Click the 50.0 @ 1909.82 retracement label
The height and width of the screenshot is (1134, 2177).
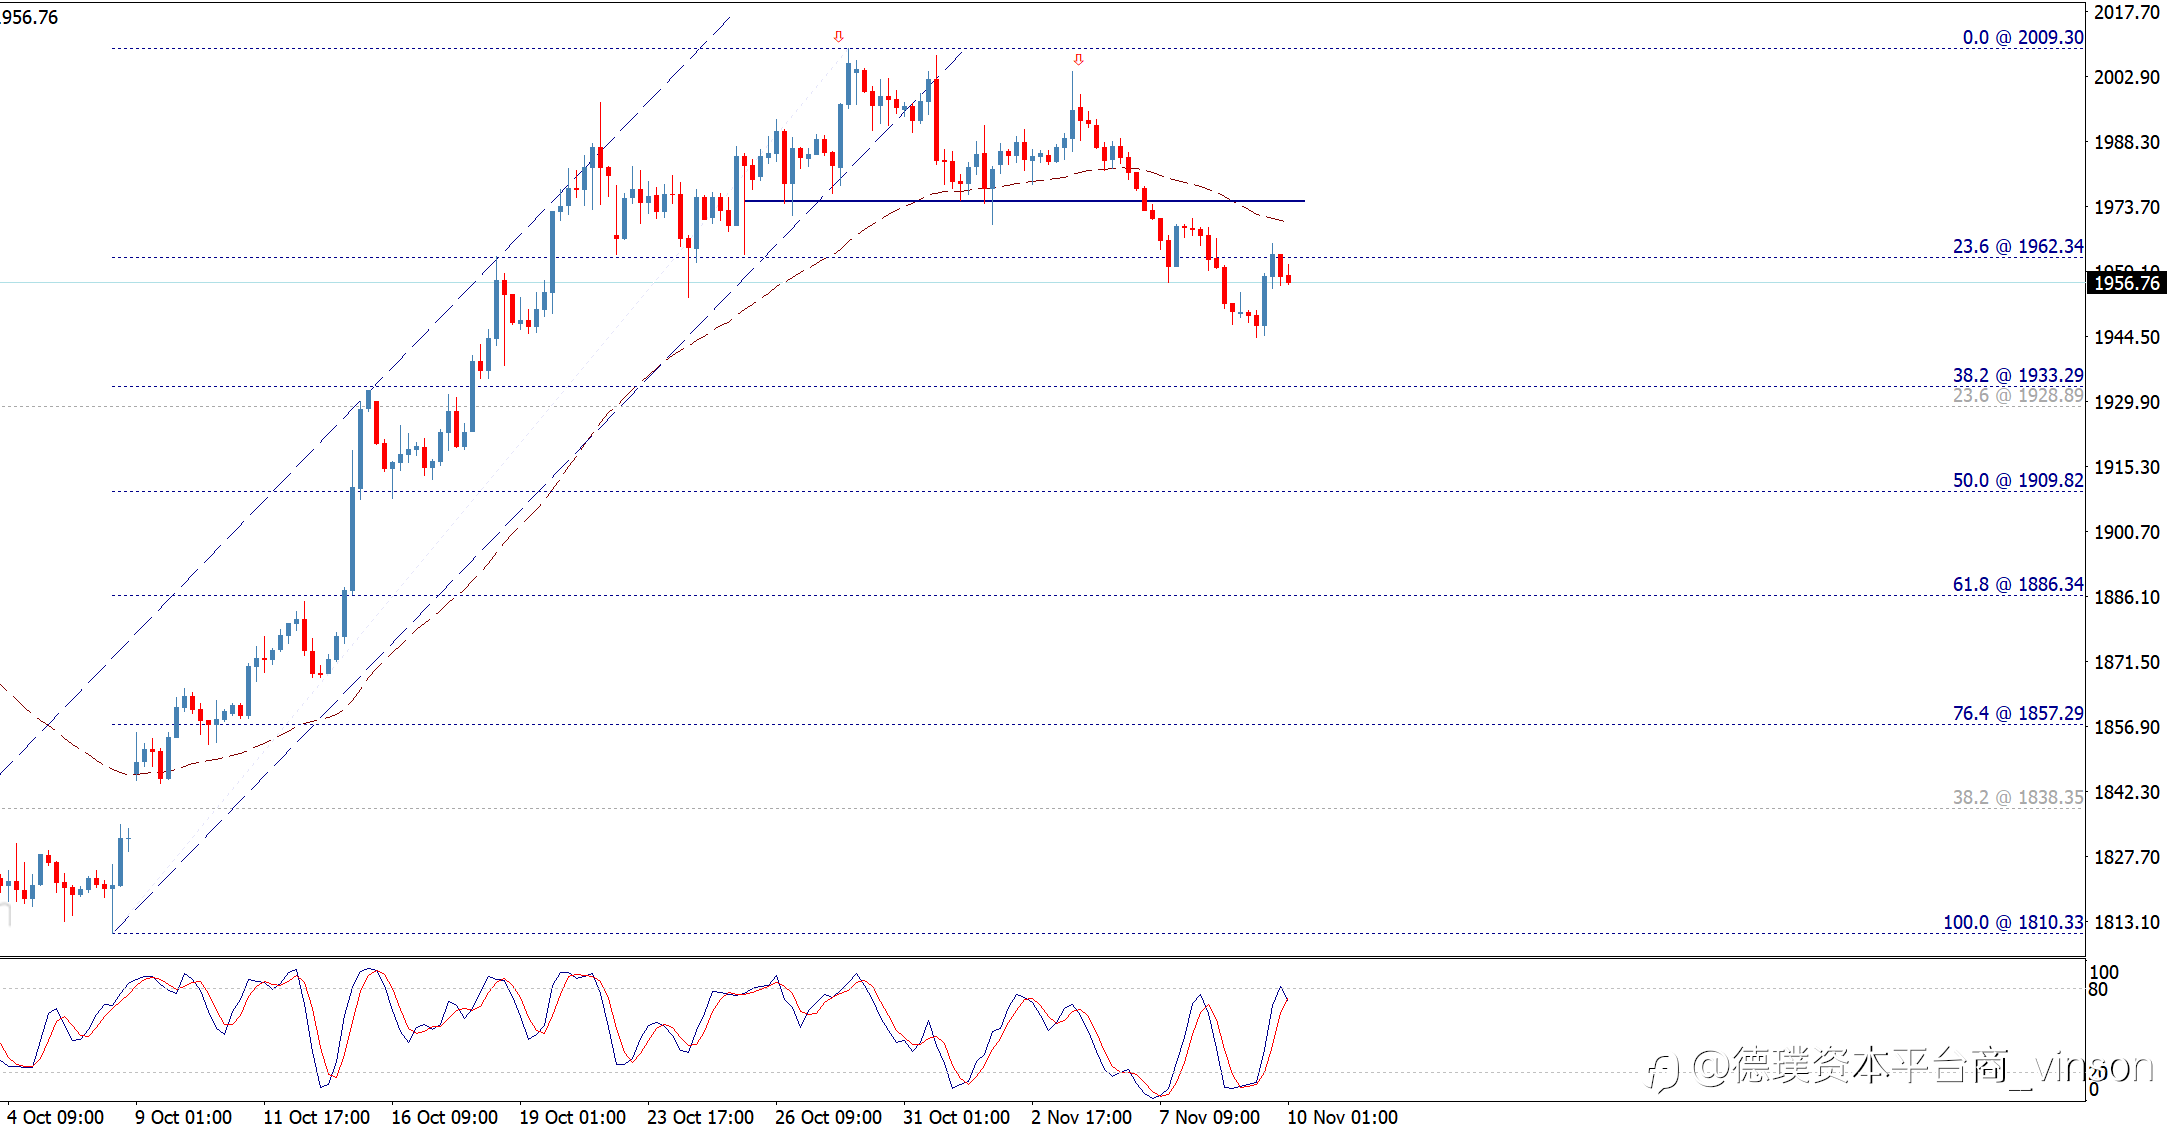coord(2017,480)
